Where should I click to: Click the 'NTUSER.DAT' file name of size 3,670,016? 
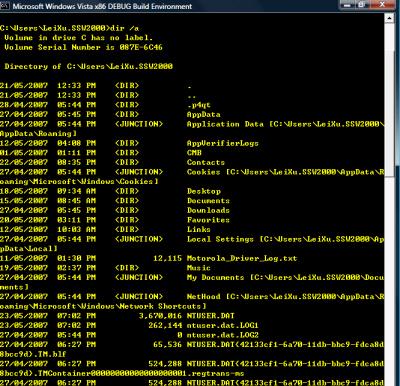tap(211, 316)
